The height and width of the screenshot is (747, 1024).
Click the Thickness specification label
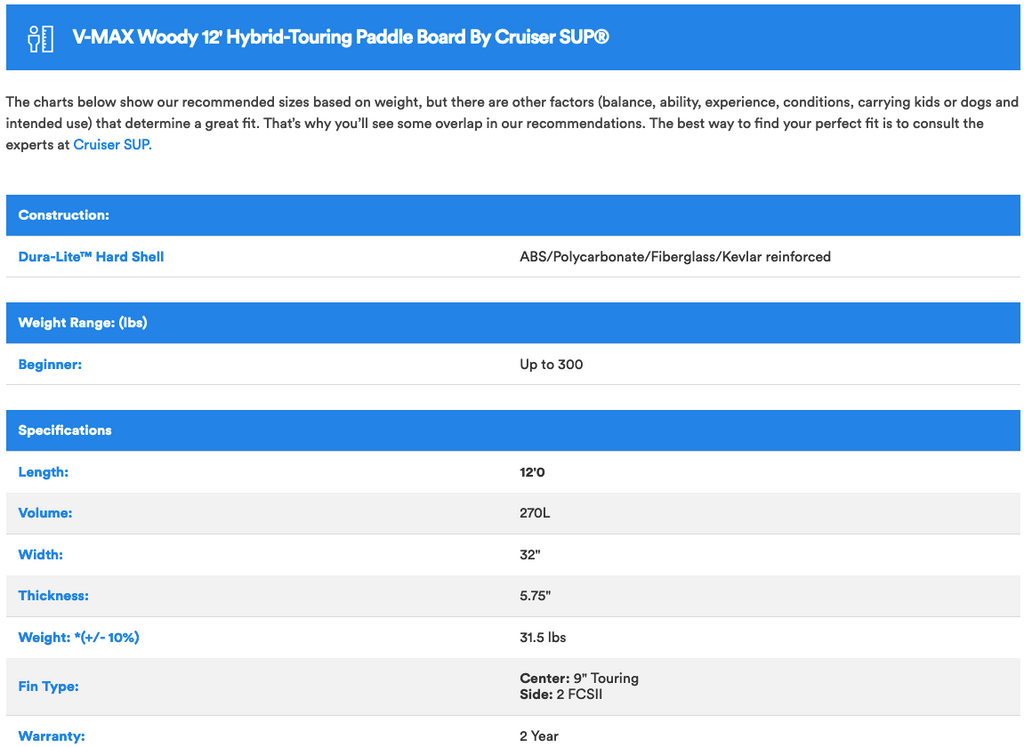pos(53,596)
